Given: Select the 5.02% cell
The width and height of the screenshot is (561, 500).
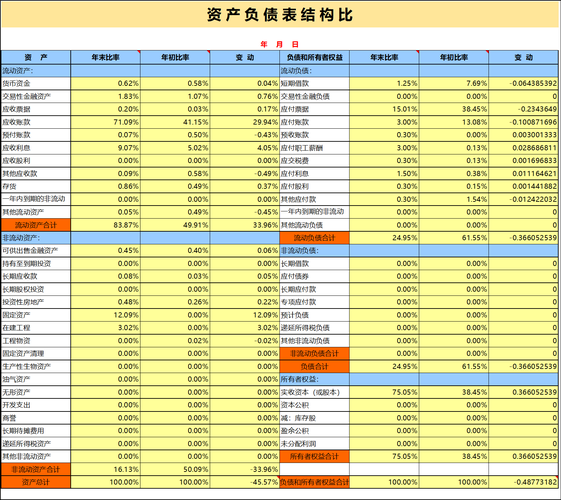Looking at the screenshot, I should (x=175, y=148).
